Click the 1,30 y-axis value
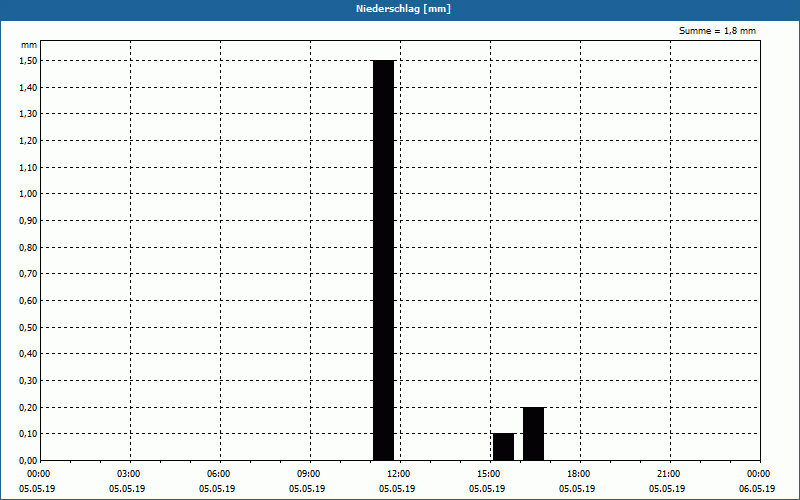This screenshot has height=500, width=800. (28, 114)
